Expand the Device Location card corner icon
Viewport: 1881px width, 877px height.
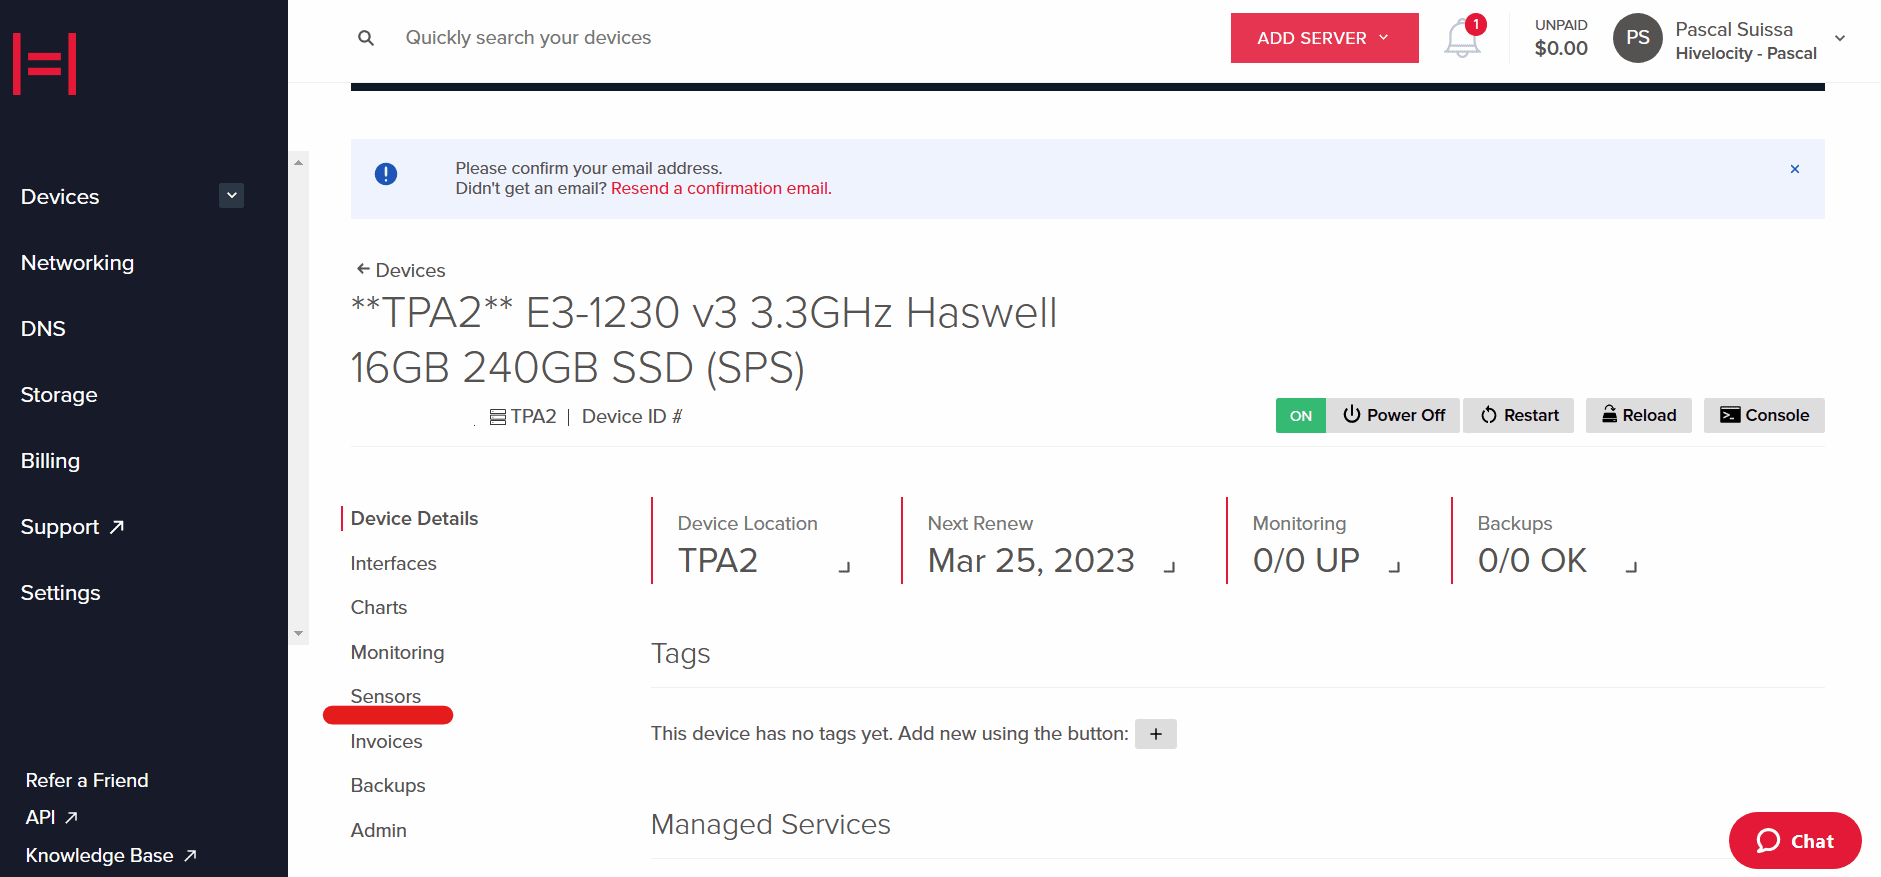[x=844, y=567]
